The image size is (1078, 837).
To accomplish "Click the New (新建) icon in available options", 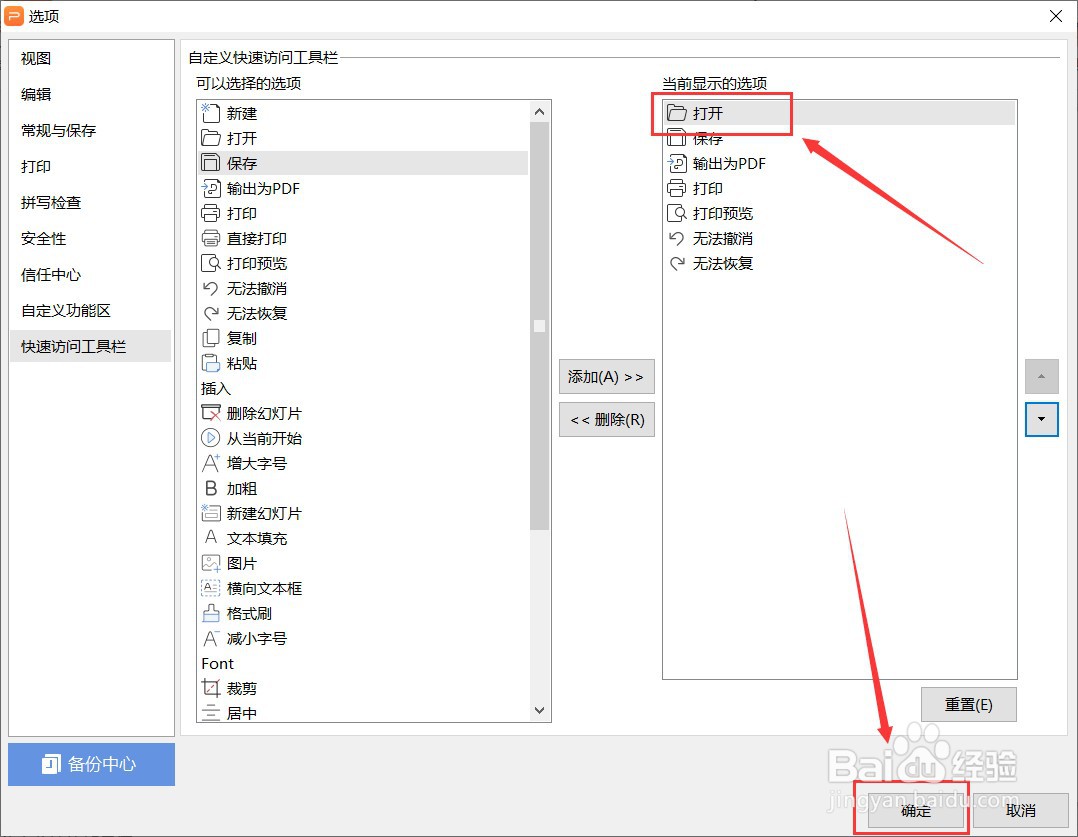I will (x=210, y=113).
